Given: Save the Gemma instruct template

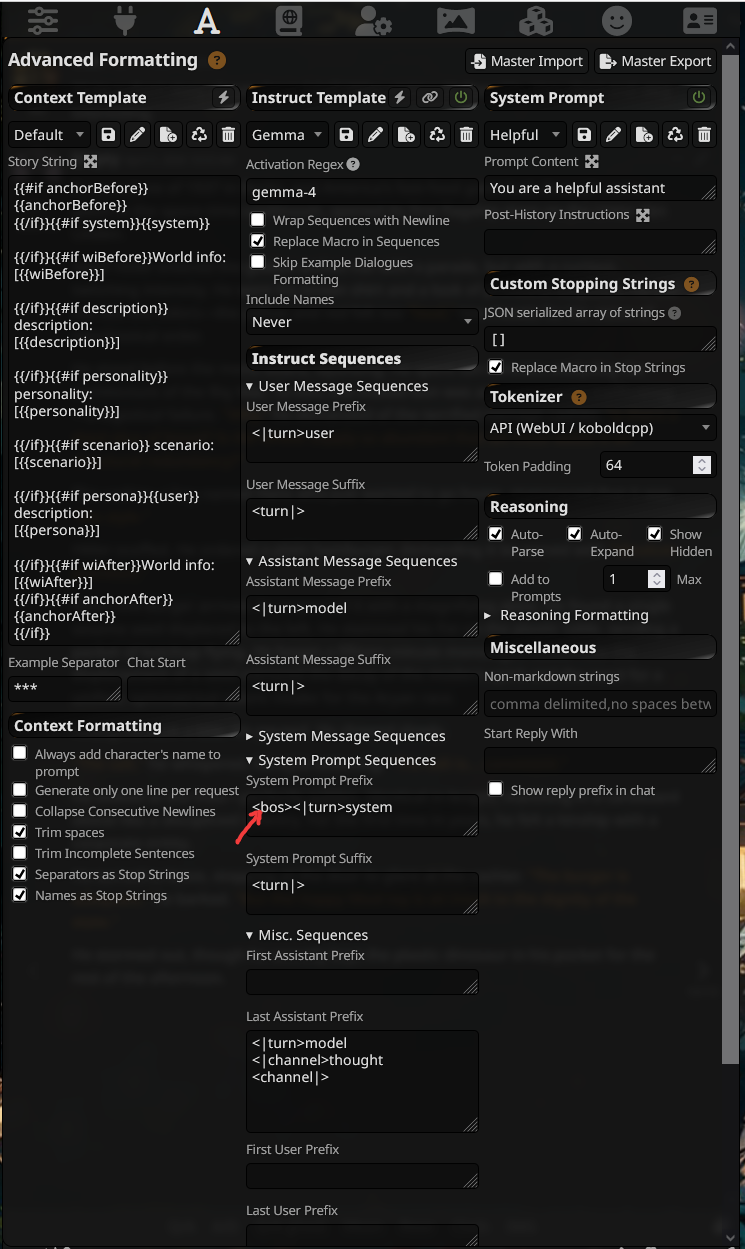Looking at the screenshot, I should 346,135.
